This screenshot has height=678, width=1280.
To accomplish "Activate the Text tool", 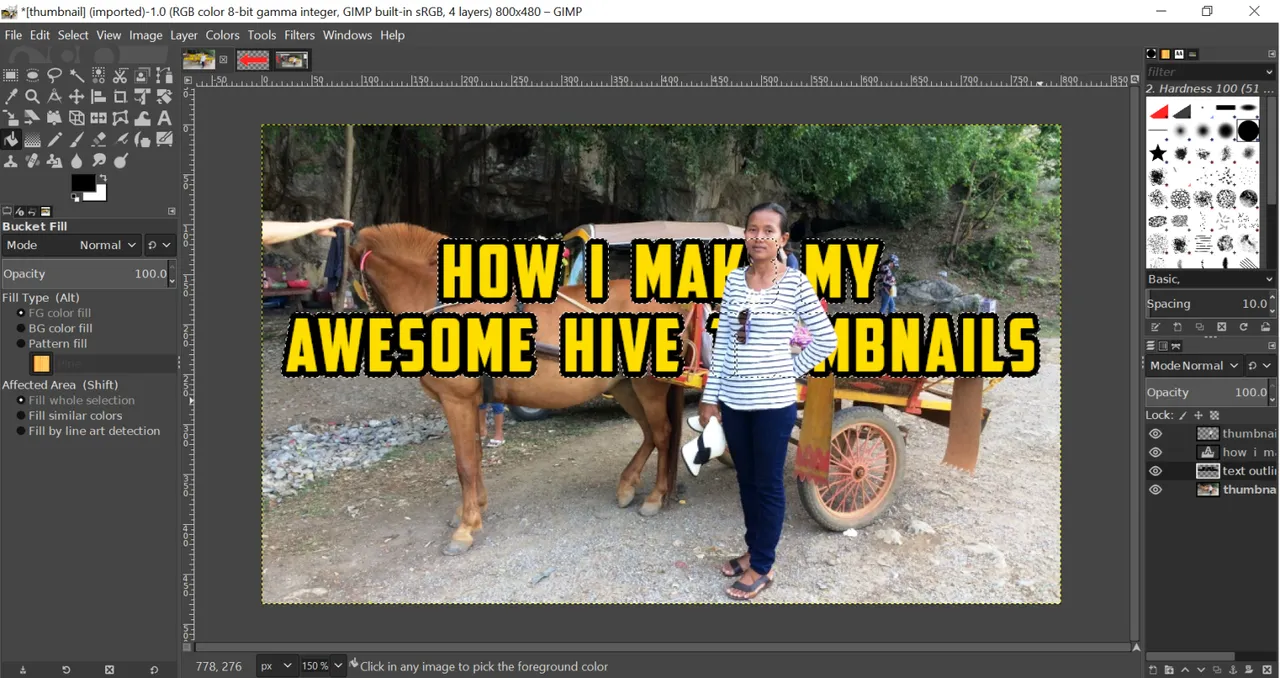I will point(165,119).
